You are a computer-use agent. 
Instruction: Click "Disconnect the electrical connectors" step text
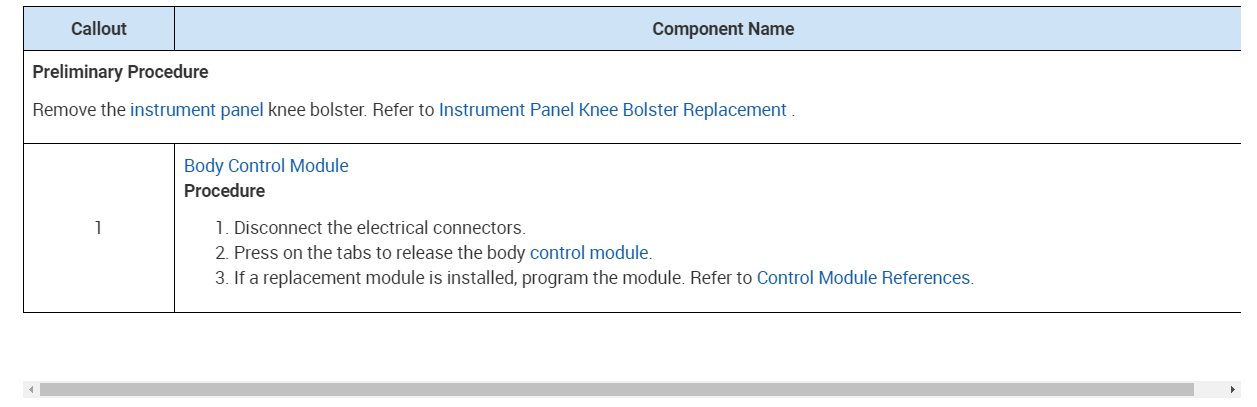[x=379, y=228]
